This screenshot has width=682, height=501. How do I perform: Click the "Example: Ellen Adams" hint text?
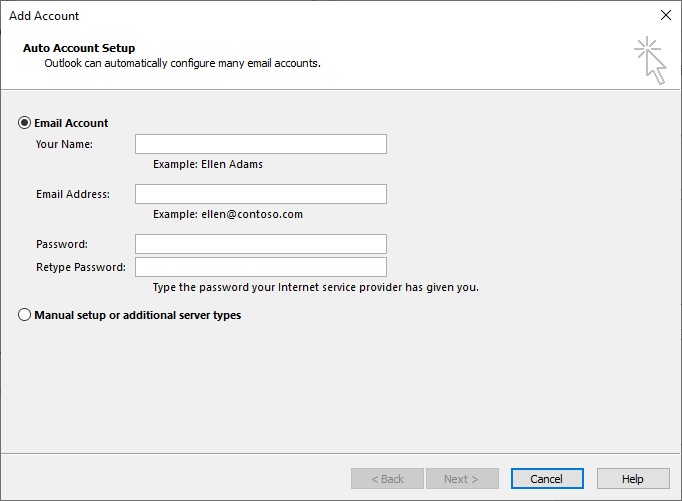208,164
